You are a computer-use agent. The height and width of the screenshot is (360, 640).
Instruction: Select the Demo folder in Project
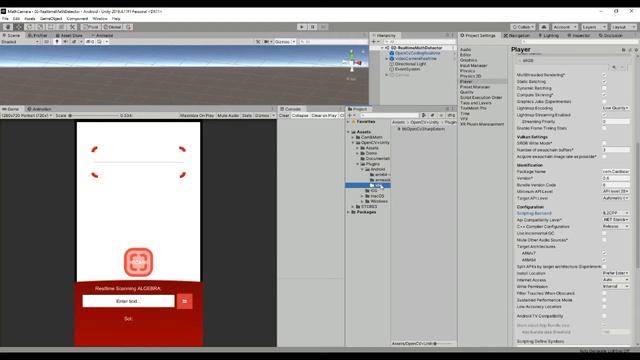(371, 153)
